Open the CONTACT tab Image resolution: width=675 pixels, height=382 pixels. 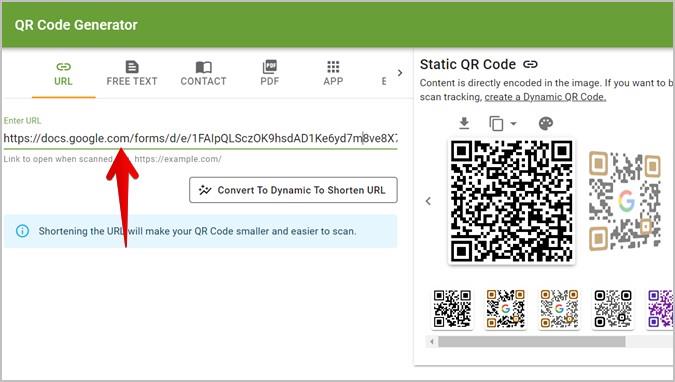click(203, 74)
